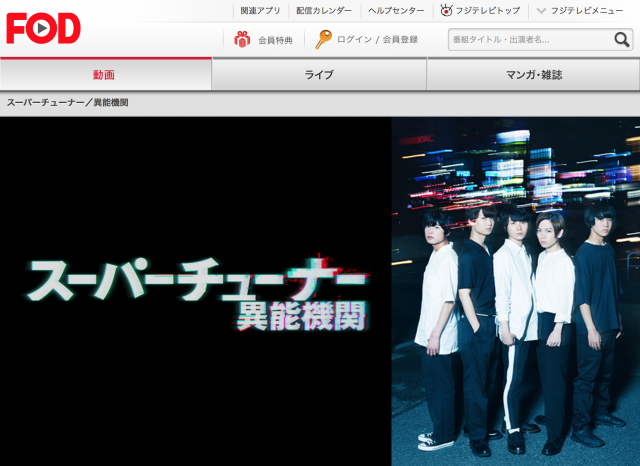Open 会員特典 member benefits
The width and height of the screenshot is (640, 466).
(276, 40)
